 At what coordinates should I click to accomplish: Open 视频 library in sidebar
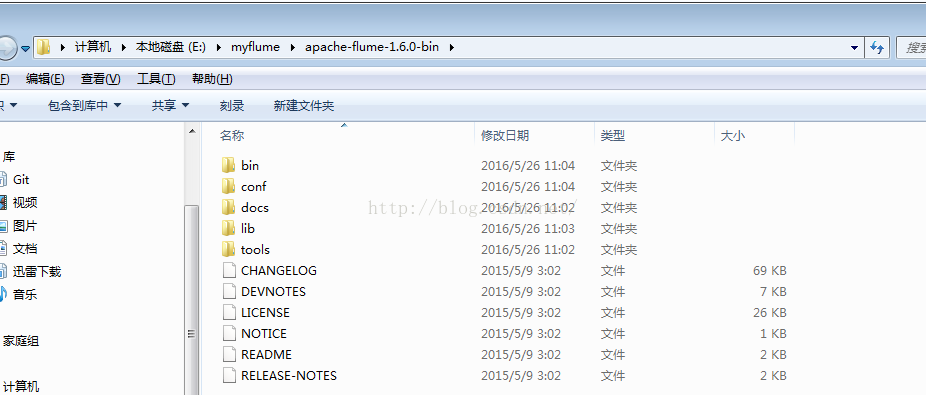pyautogui.click(x=25, y=203)
